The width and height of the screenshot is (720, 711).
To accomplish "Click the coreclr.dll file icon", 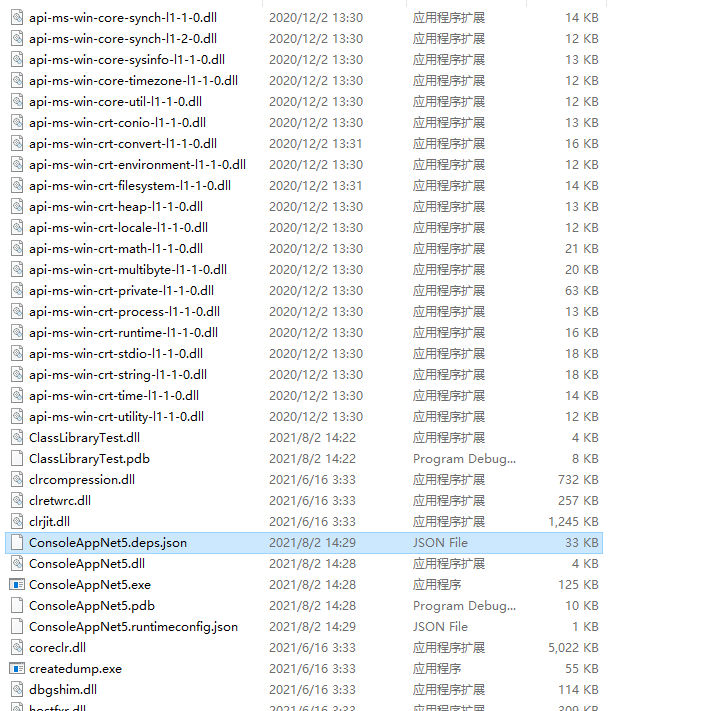I will 17,647.
